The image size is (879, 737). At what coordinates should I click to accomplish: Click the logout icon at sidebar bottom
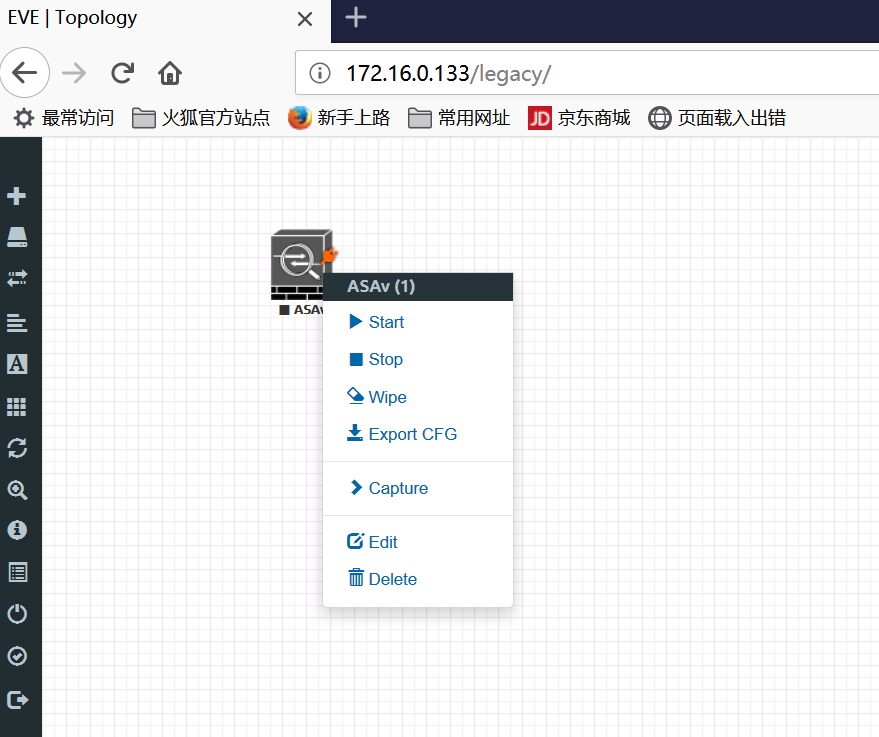(x=17, y=700)
